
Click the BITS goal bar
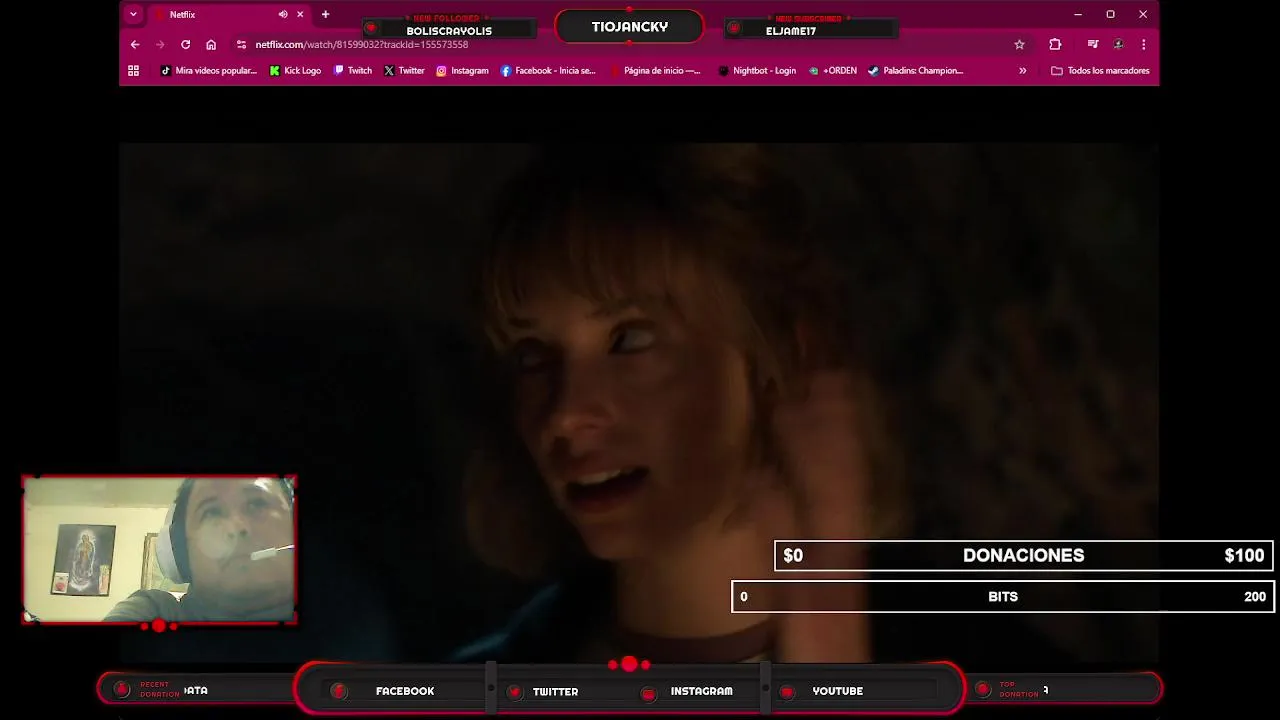point(1003,596)
